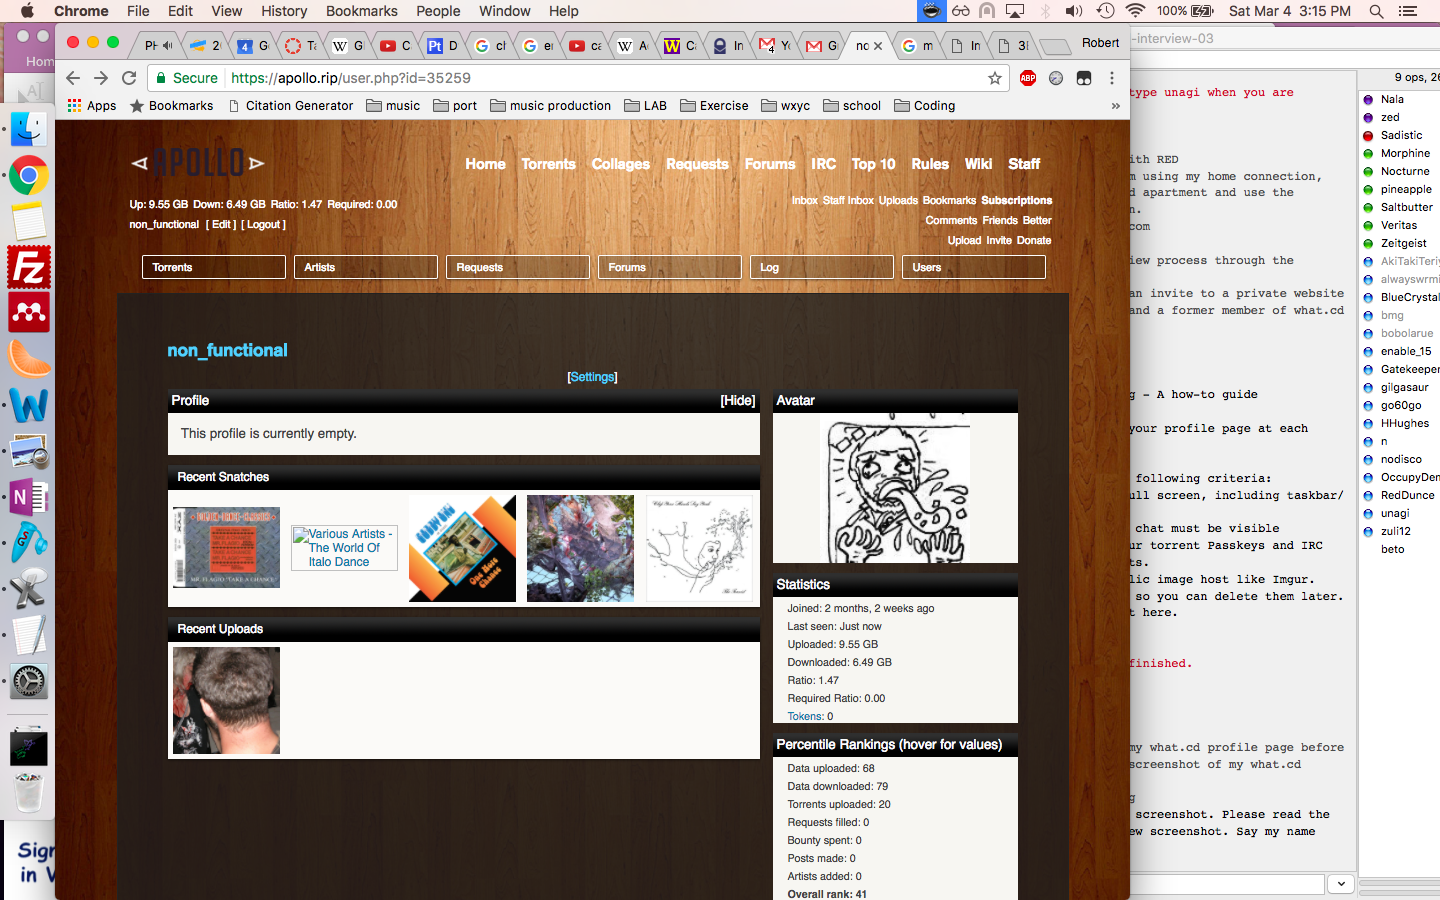Open the school bookmarks folder

851,105
